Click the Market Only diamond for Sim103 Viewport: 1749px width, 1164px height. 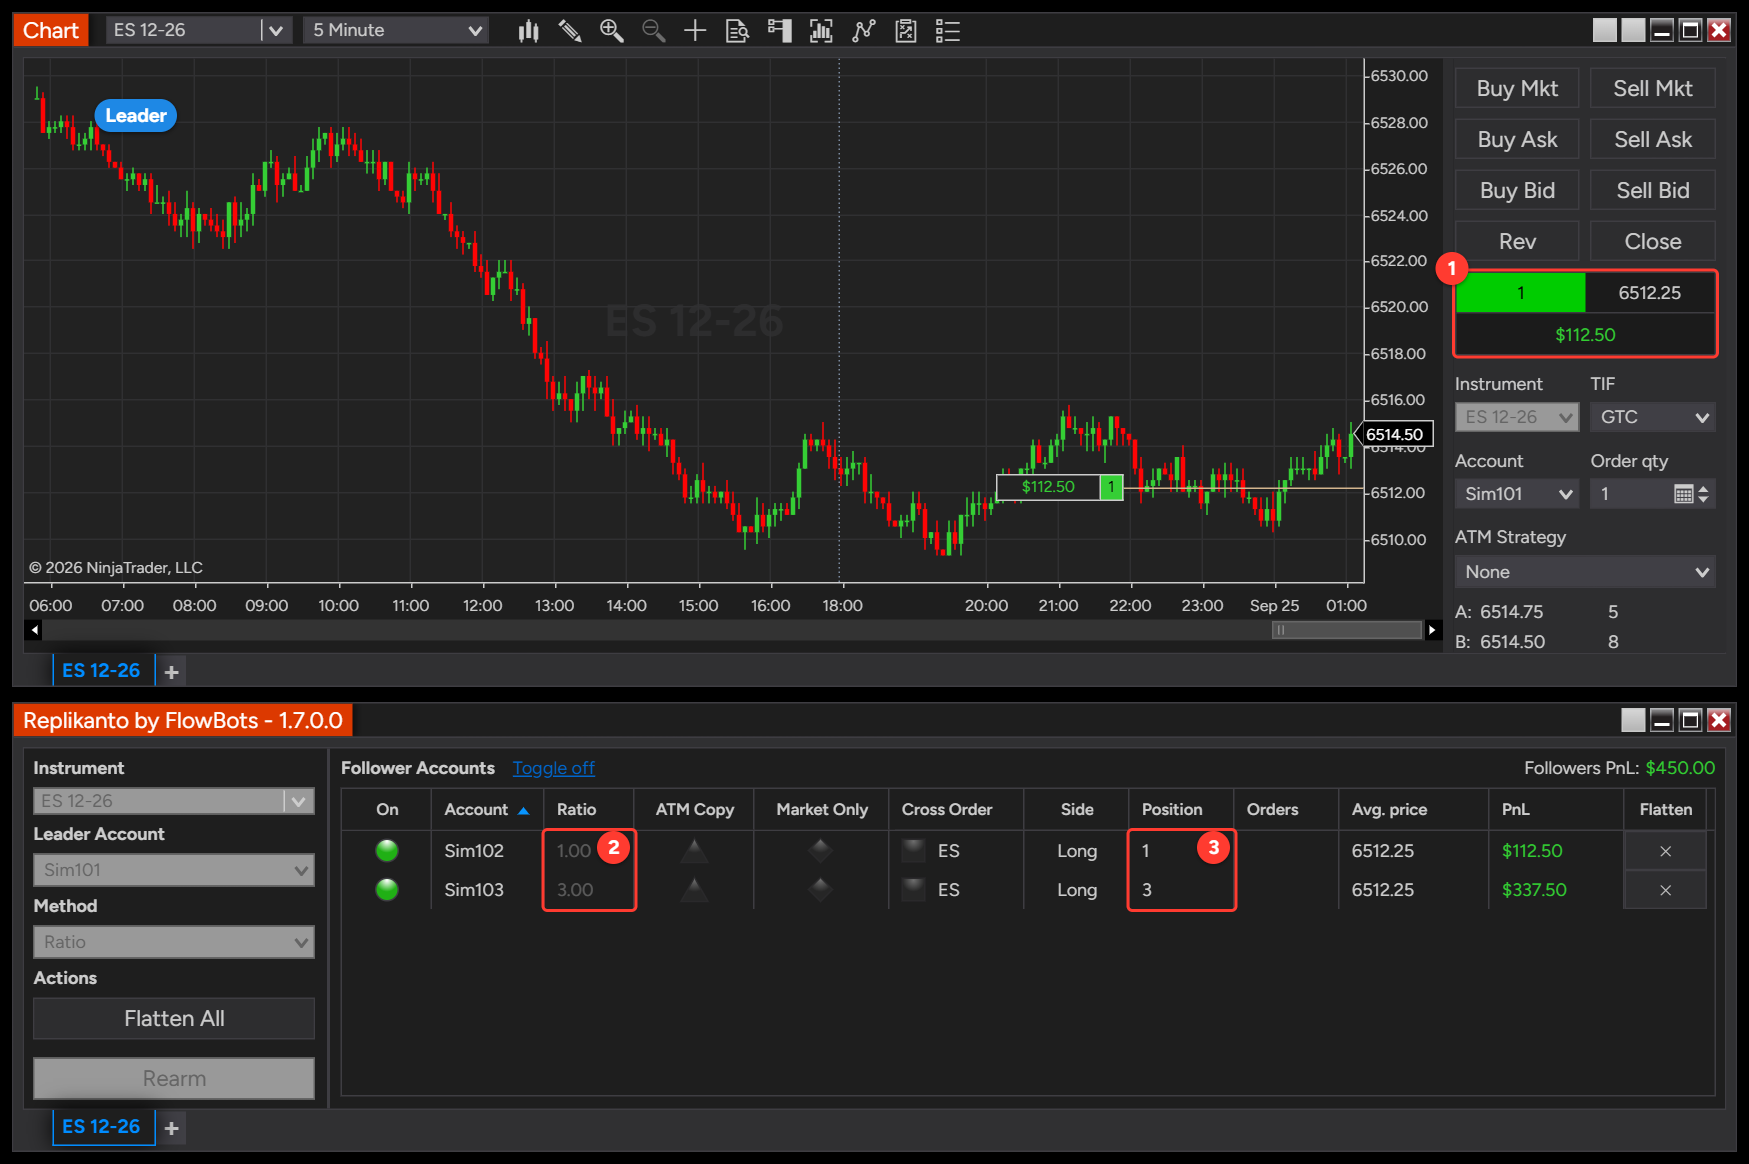point(821,890)
